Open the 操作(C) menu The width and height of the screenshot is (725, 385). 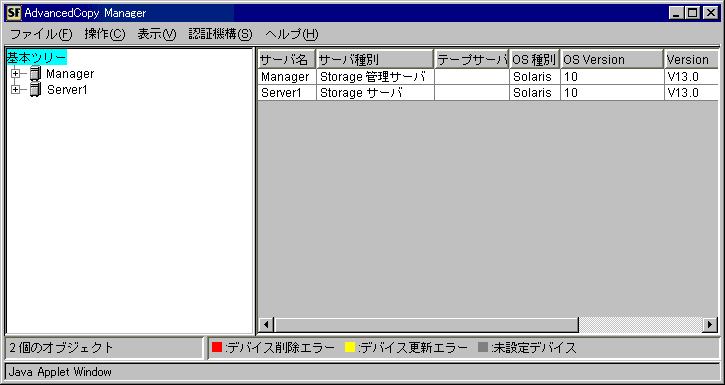tap(105, 34)
